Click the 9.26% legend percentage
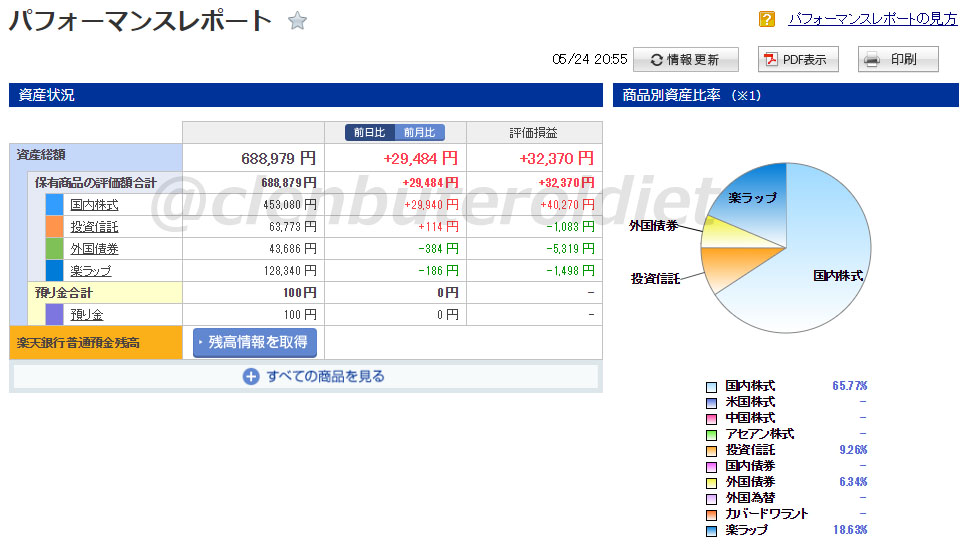 (x=854, y=450)
